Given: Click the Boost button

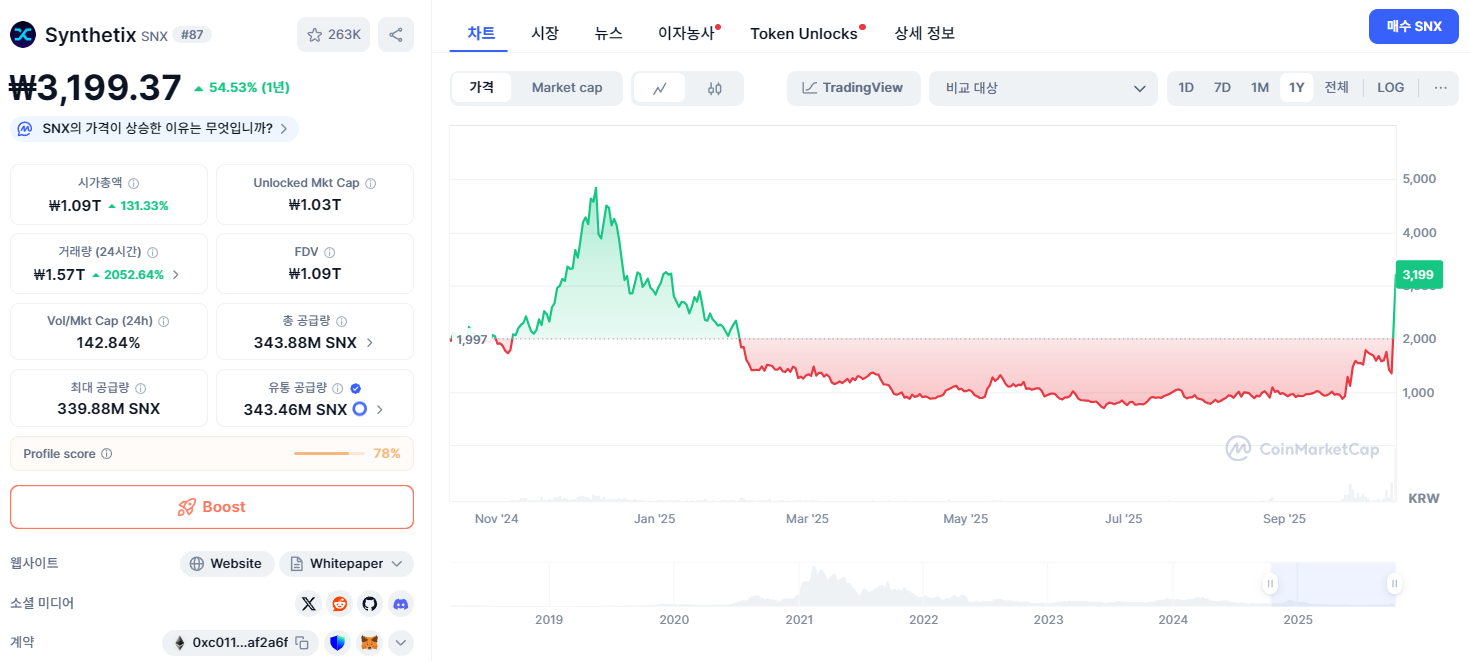Looking at the screenshot, I should 212,507.
